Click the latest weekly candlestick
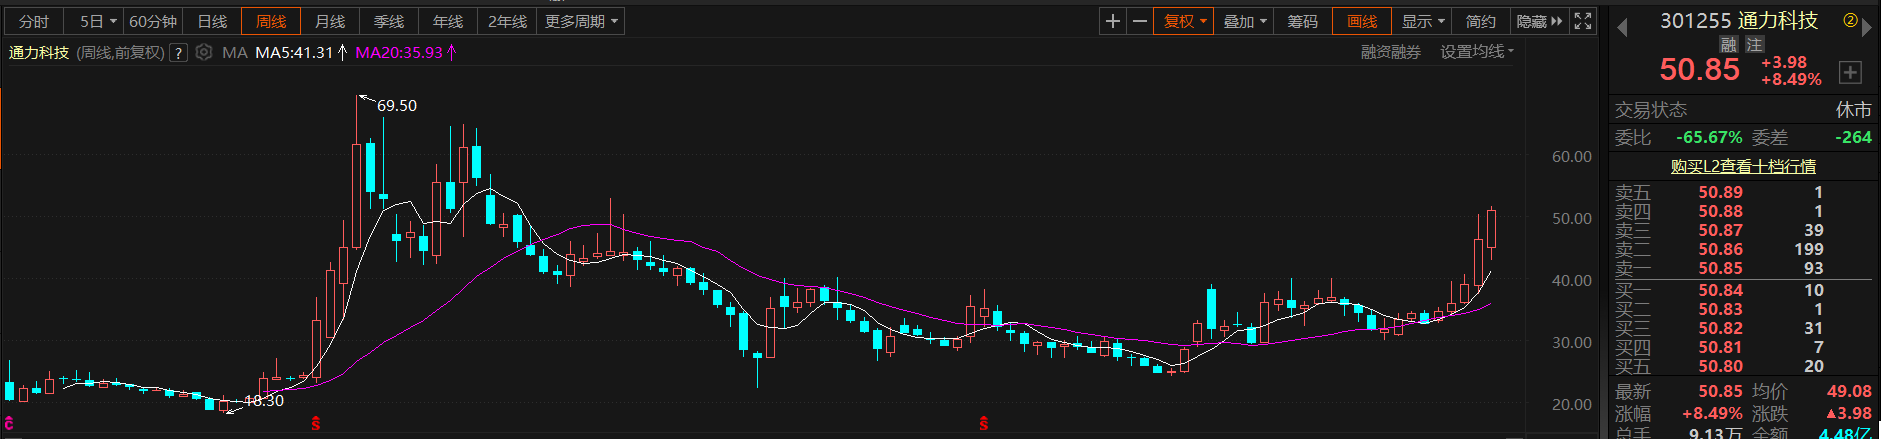 1491,228
